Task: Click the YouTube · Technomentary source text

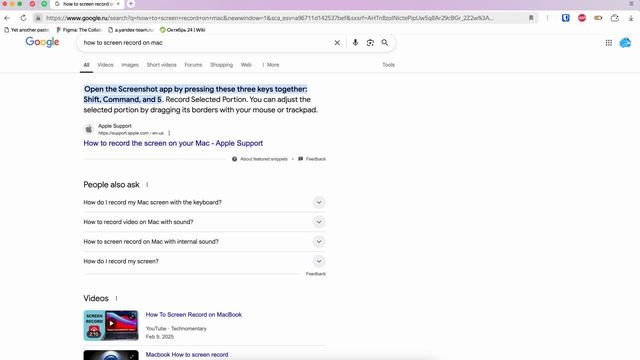Action: coord(176,329)
